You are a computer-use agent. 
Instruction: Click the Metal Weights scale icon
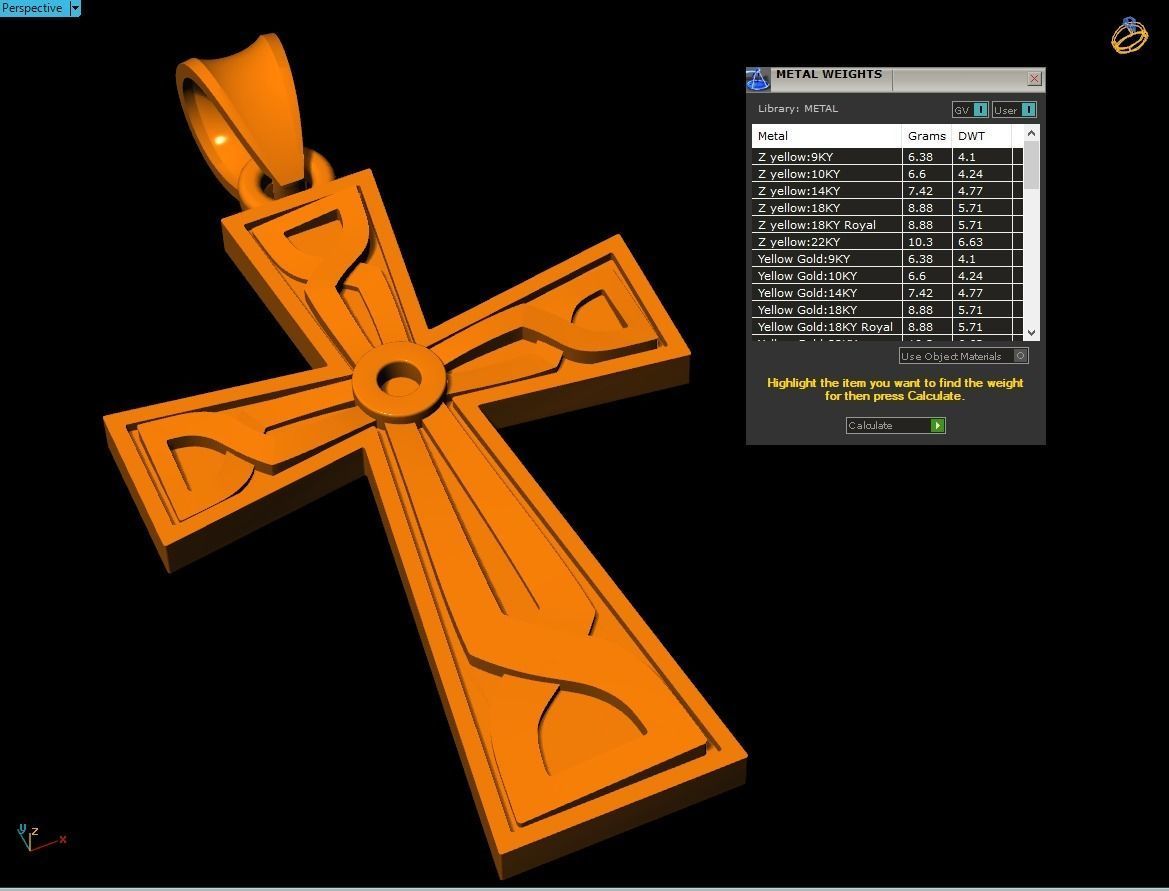(757, 79)
